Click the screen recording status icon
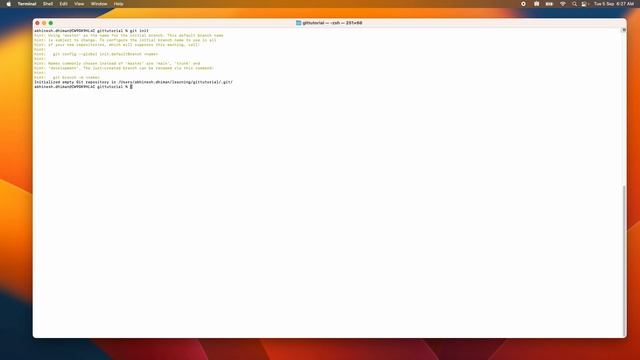 (x=523, y=4)
